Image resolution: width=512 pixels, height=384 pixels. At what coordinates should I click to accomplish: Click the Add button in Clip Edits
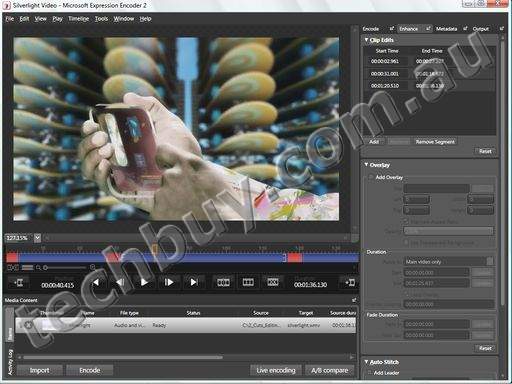pyautogui.click(x=374, y=142)
